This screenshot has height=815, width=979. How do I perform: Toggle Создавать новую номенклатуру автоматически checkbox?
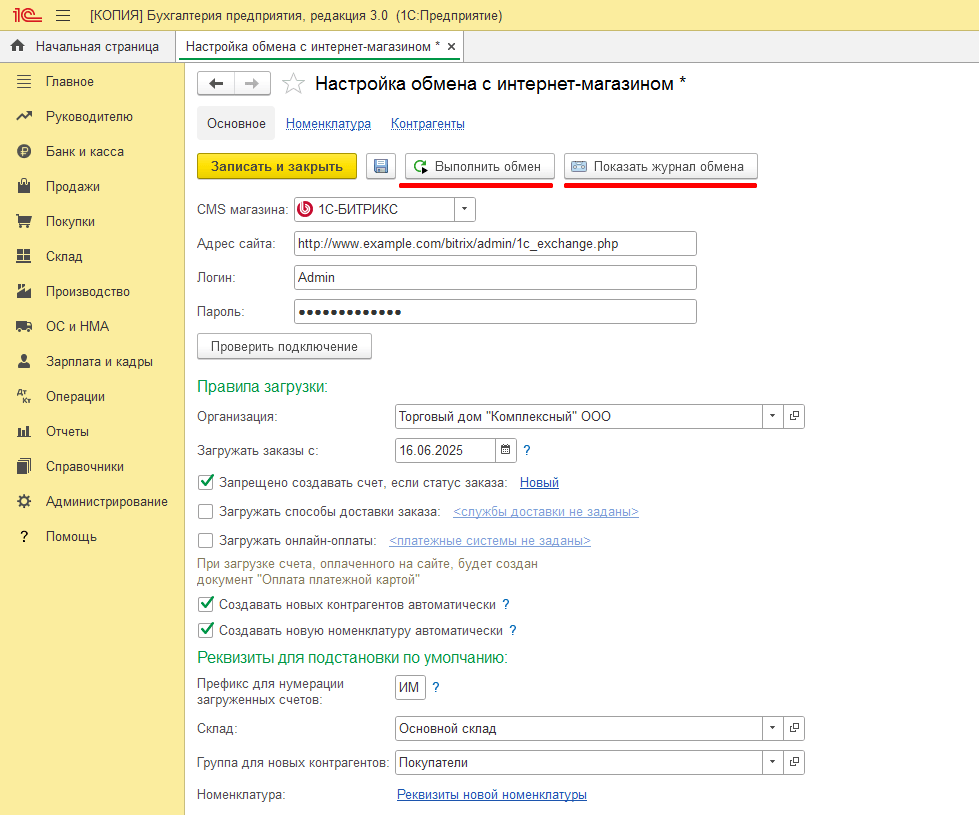point(205,630)
